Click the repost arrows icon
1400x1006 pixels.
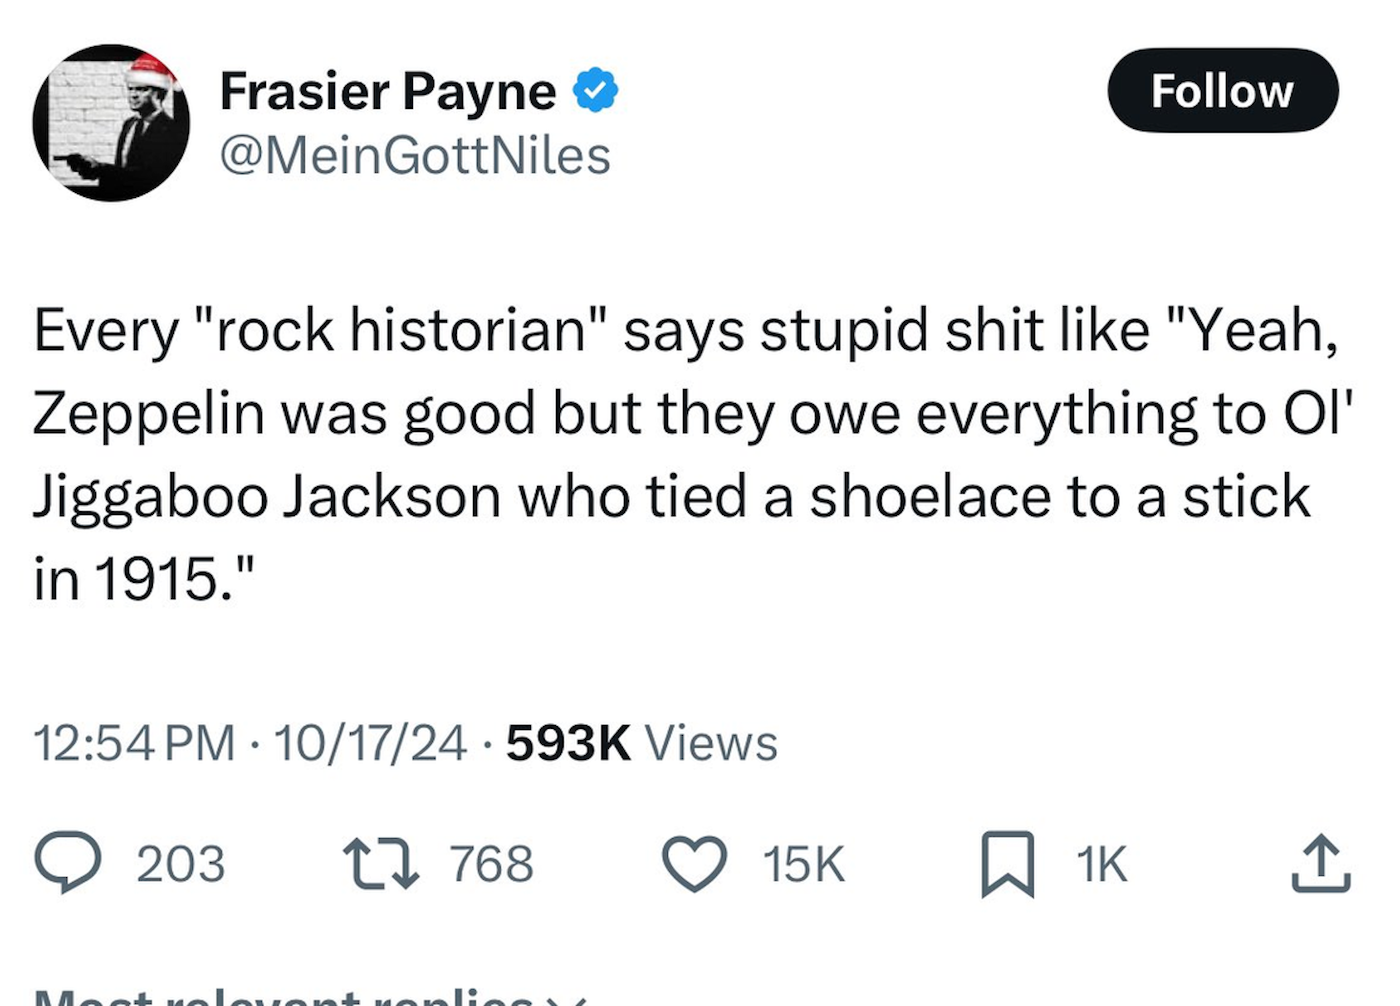[381, 863]
